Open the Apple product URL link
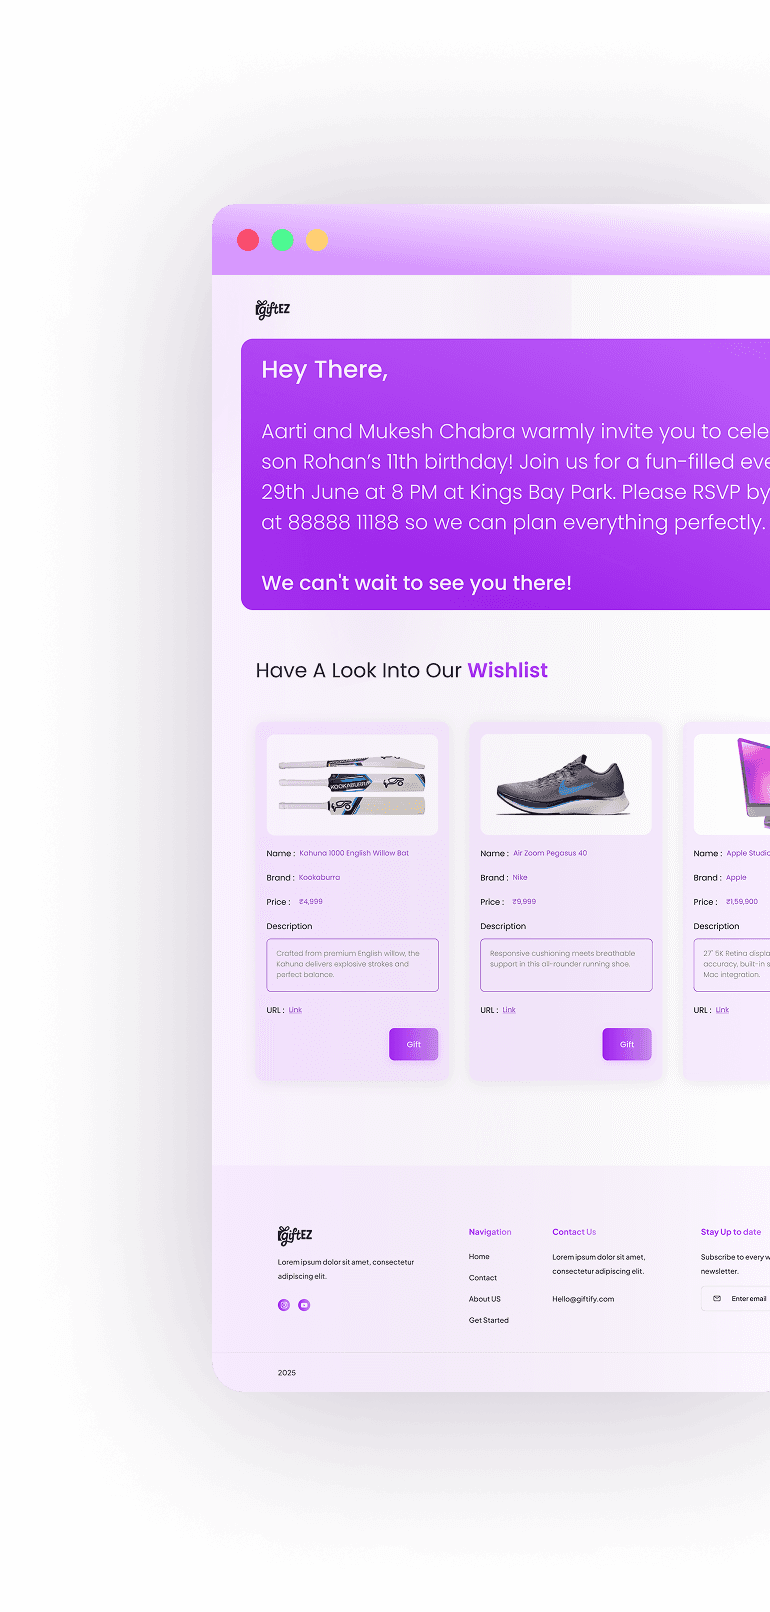The width and height of the screenshot is (770, 1612). pyautogui.click(x=722, y=1010)
